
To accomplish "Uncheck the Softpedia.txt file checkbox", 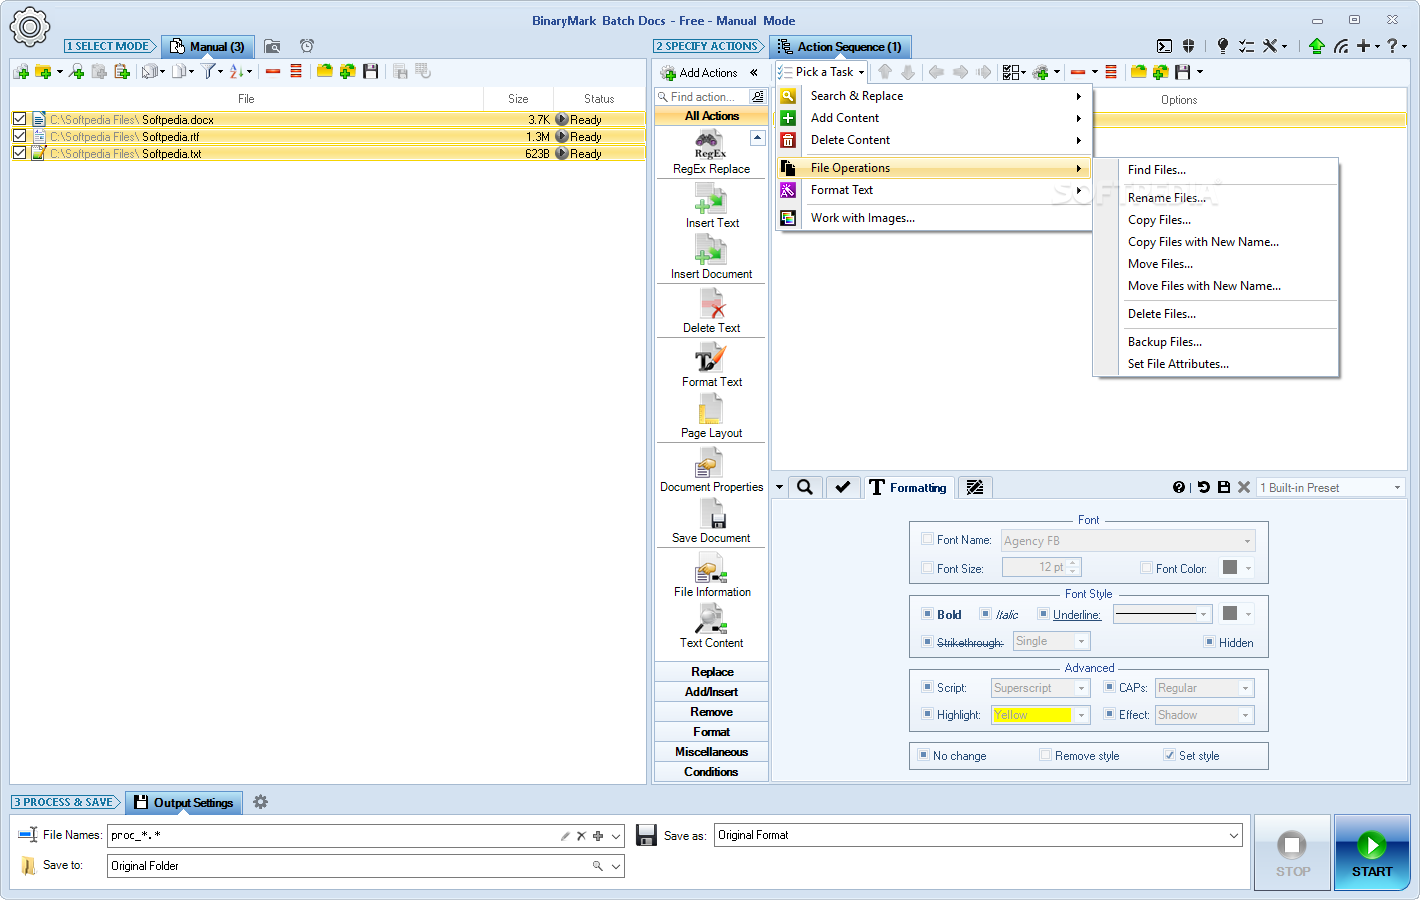I will pyautogui.click(x=19, y=153).
